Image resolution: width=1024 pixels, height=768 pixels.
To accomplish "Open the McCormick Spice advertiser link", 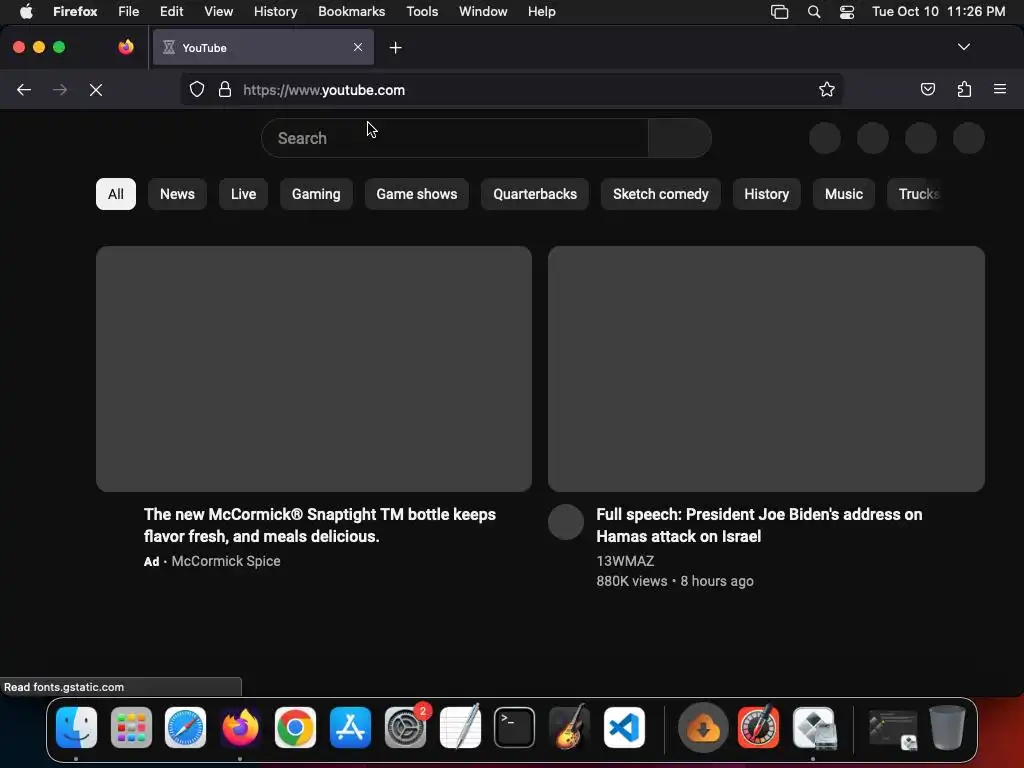I will (x=226, y=561).
